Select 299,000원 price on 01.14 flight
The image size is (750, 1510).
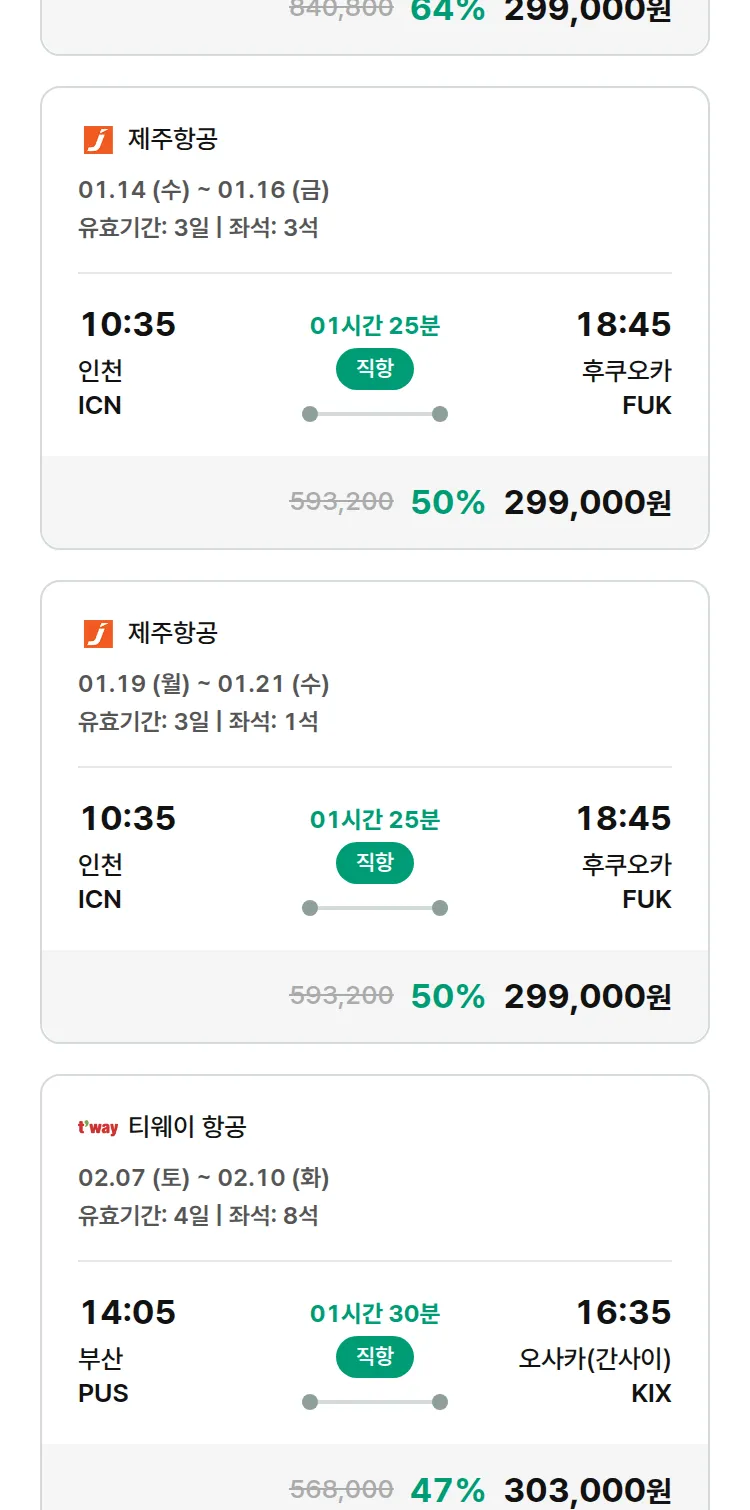point(587,503)
